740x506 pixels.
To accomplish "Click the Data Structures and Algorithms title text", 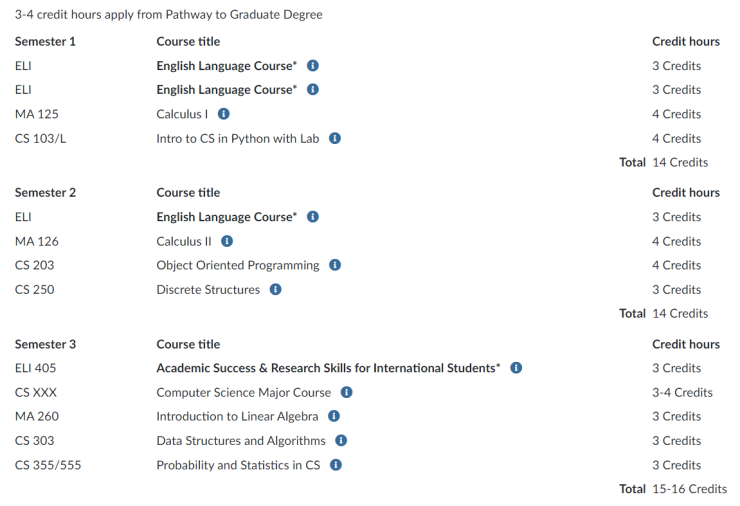I will coord(241,441).
